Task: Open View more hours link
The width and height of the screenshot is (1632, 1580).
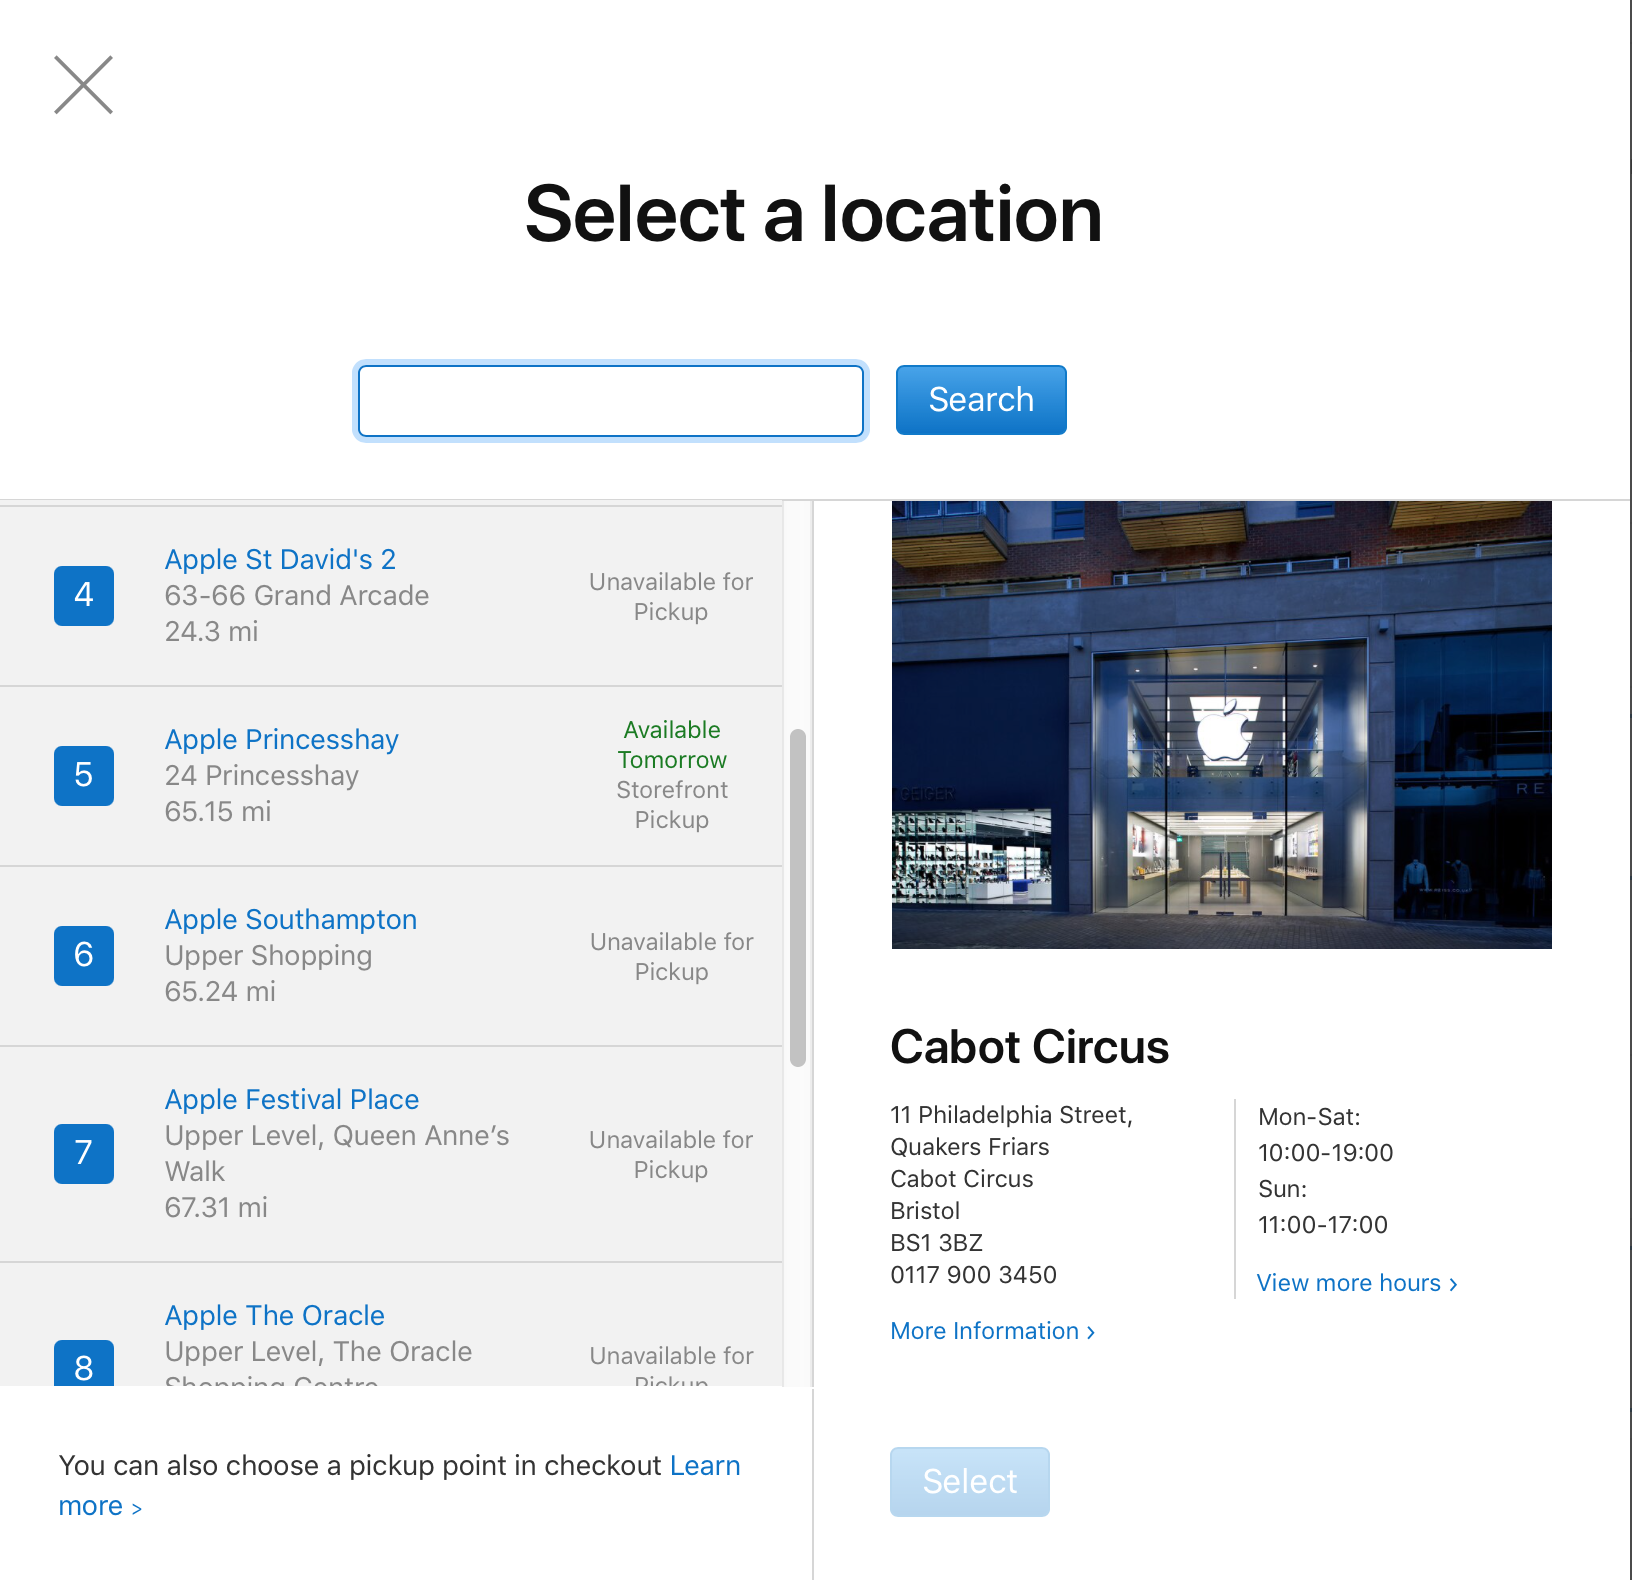Action: (1357, 1283)
